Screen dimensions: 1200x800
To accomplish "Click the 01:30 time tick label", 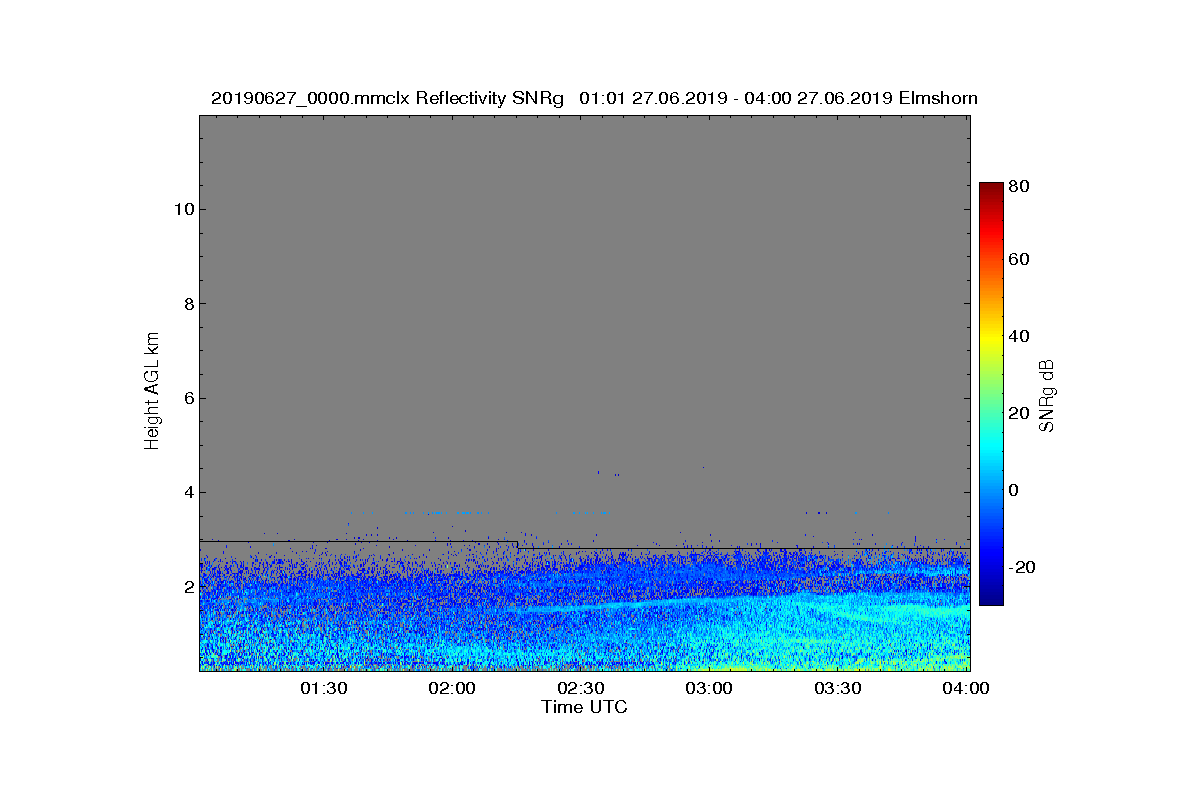I will [326, 688].
